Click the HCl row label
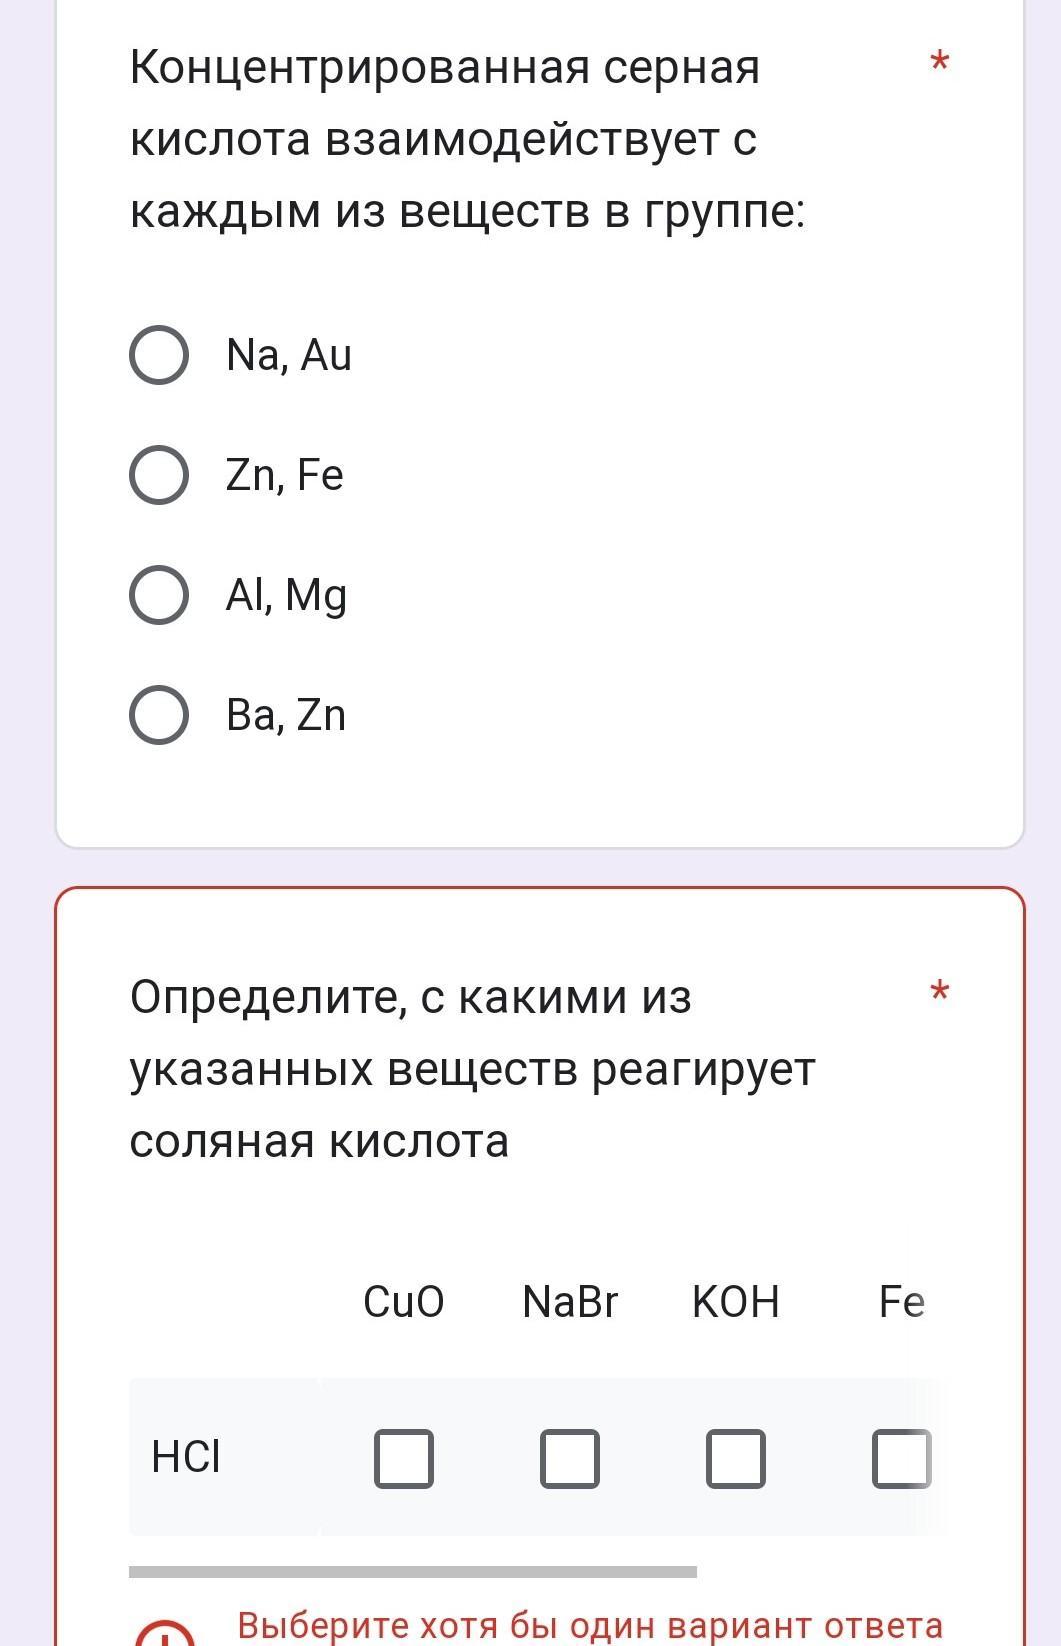The image size is (1061, 1646). [186, 1457]
